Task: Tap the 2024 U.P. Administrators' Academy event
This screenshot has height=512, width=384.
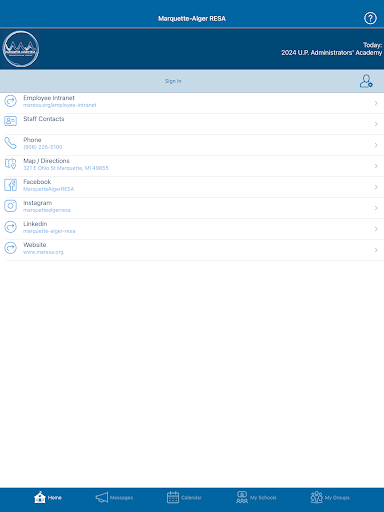Action: tap(332, 53)
